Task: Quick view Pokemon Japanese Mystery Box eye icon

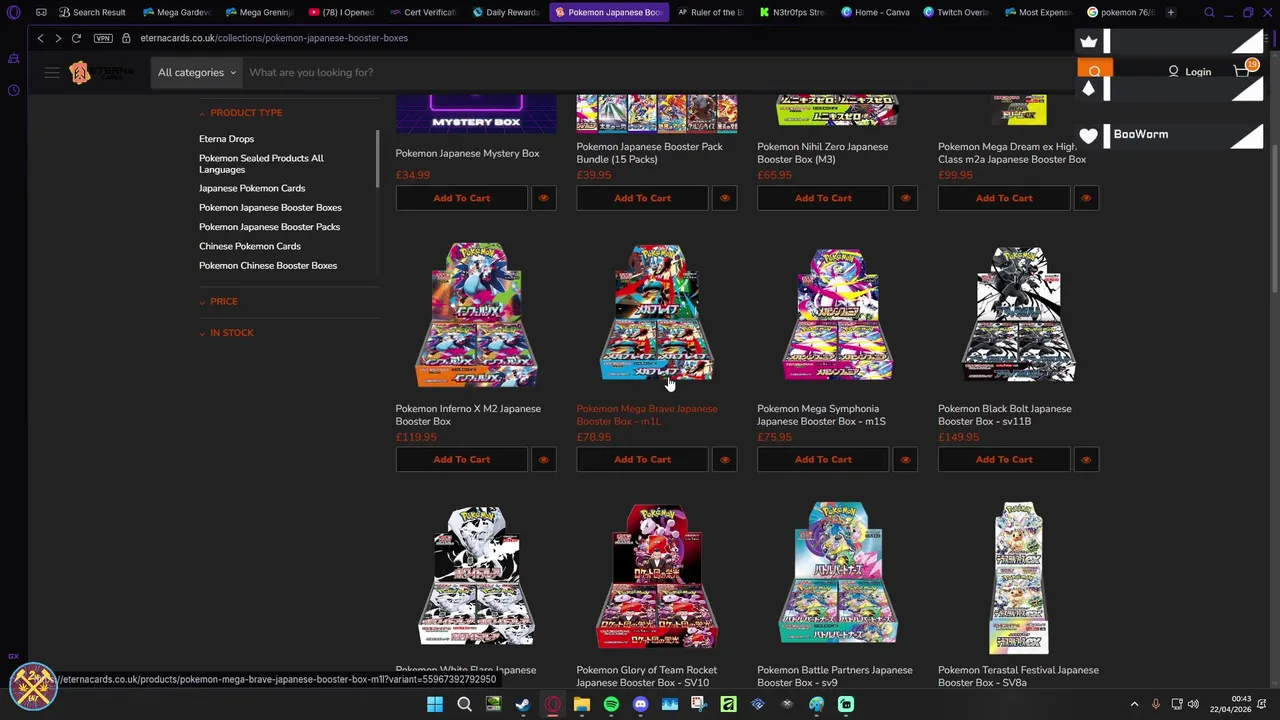Action: [x=543, y=198]
